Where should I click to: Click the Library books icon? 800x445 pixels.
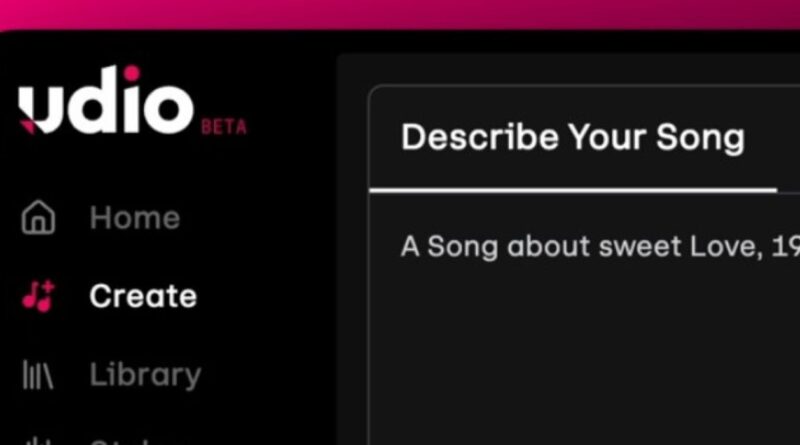pyautogui.click(x=38, y=375)
